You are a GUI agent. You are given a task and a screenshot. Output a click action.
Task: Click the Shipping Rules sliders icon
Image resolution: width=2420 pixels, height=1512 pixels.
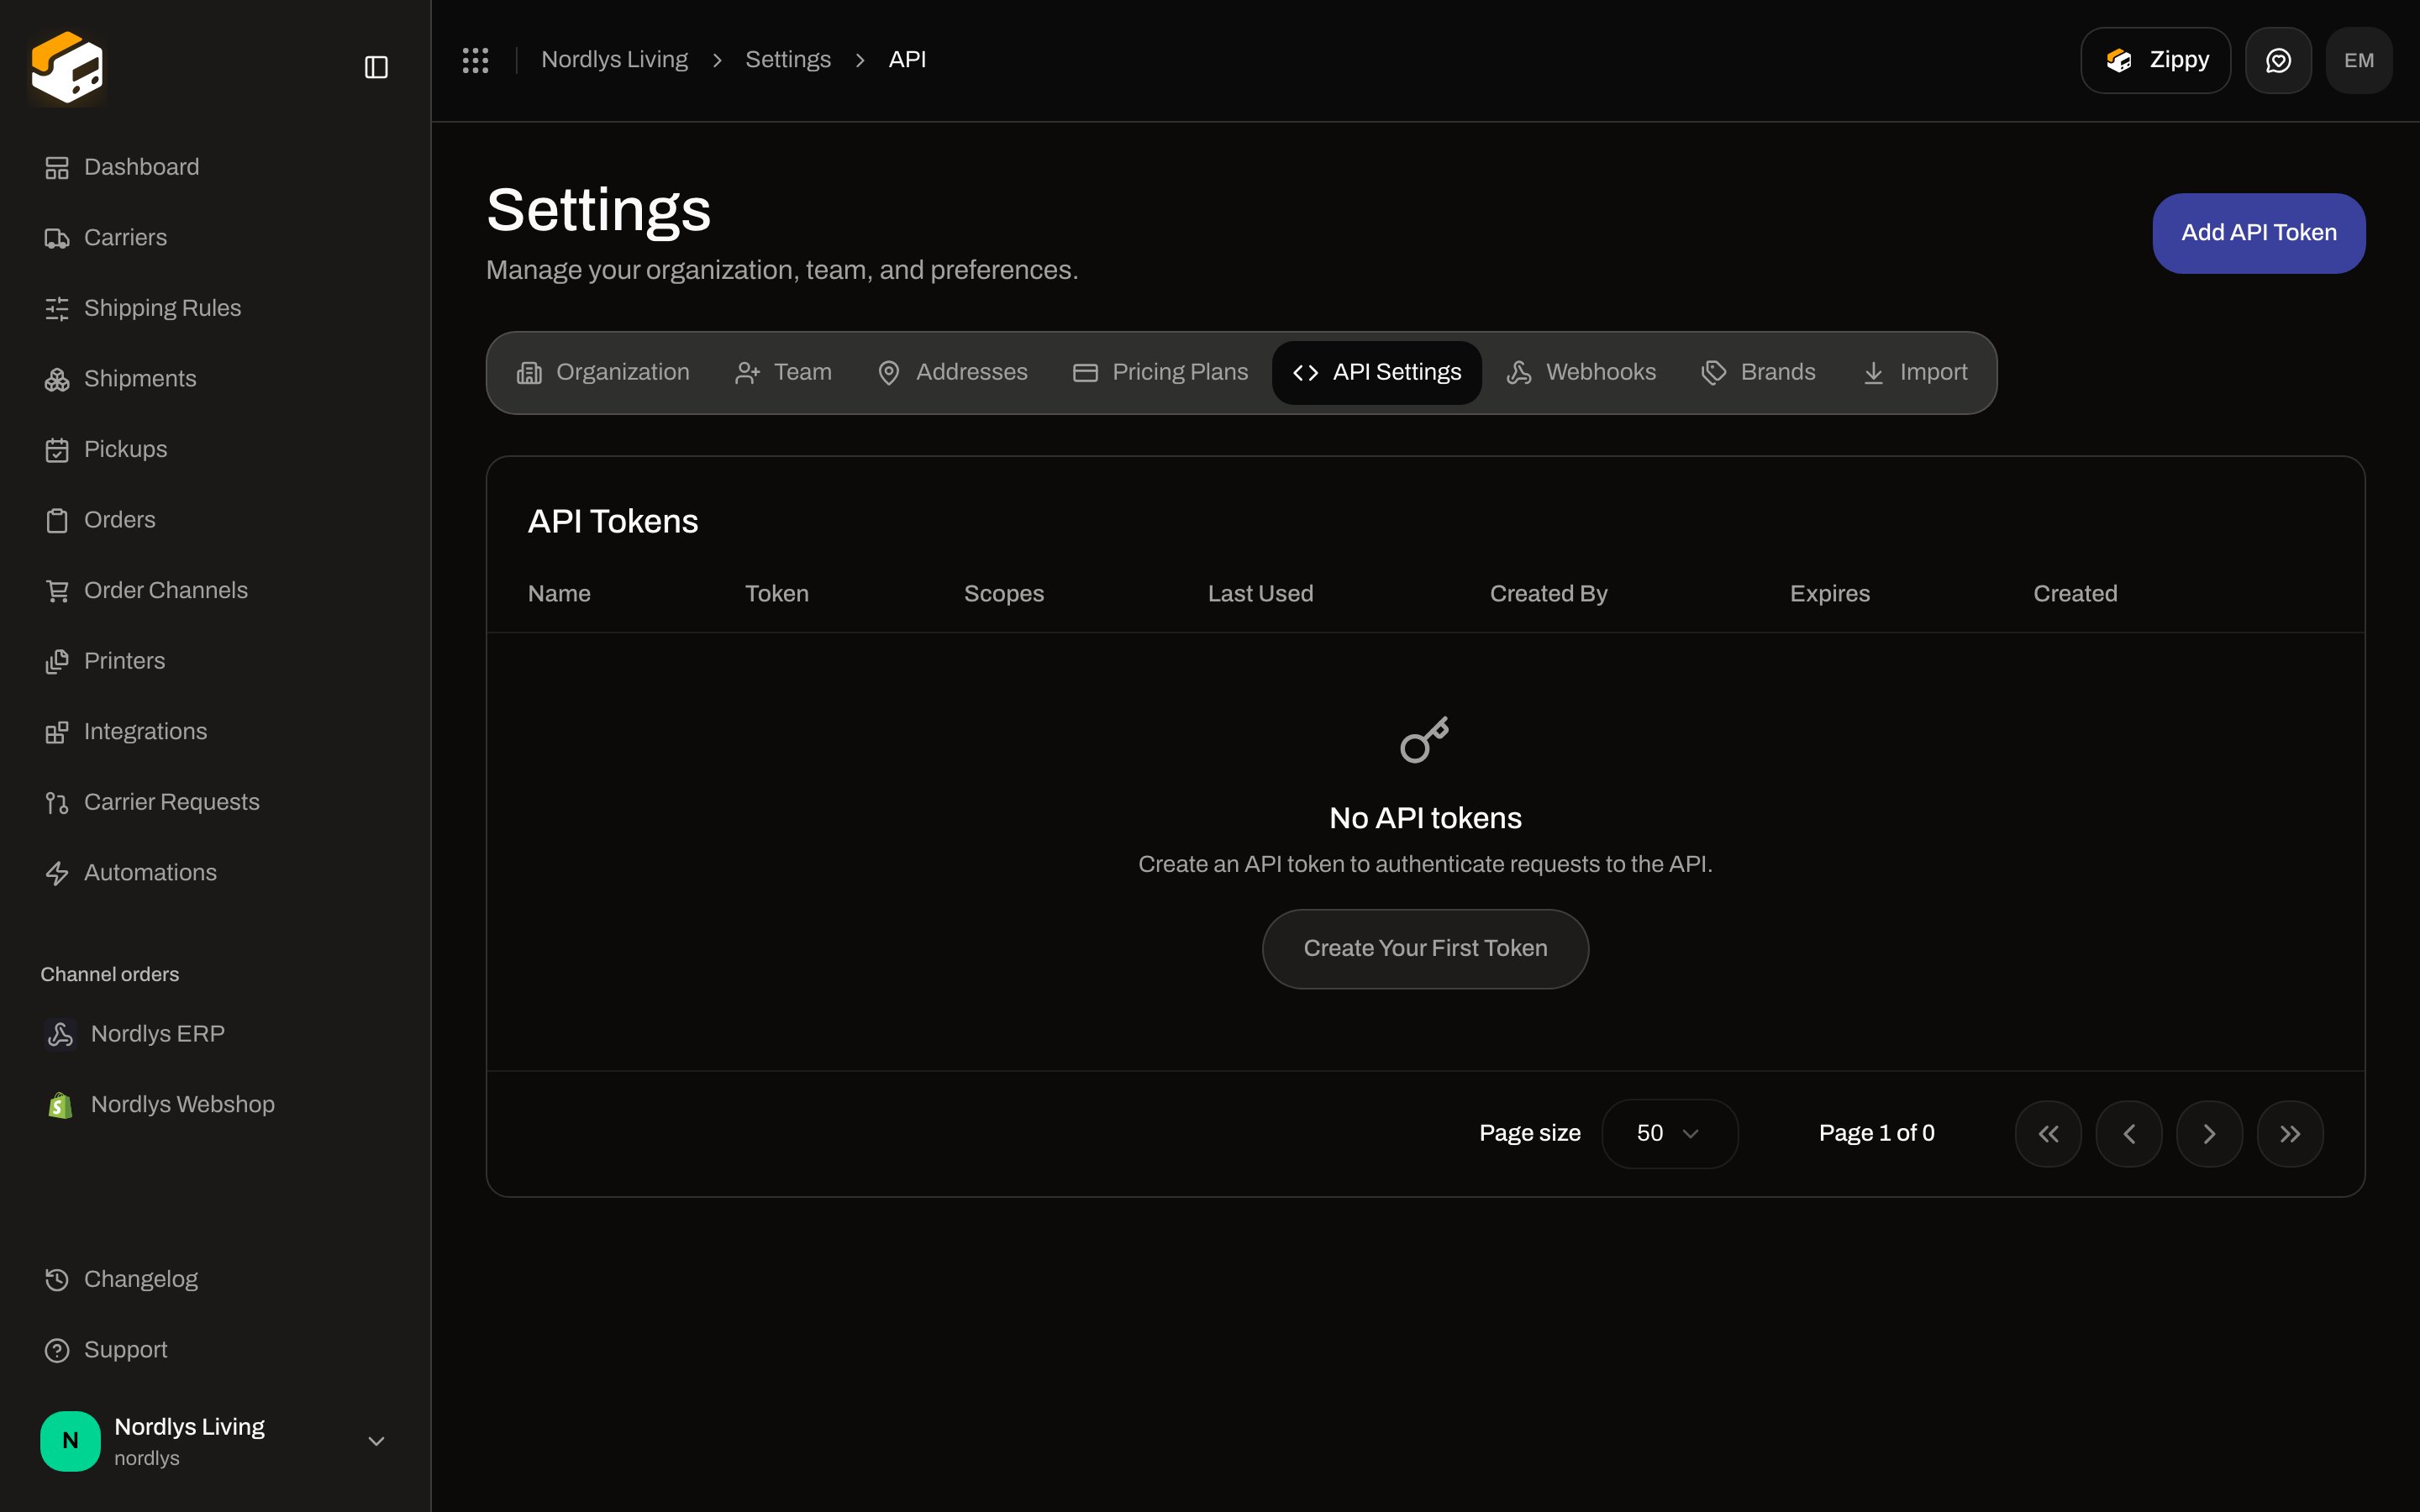click(x=57, y=308)
